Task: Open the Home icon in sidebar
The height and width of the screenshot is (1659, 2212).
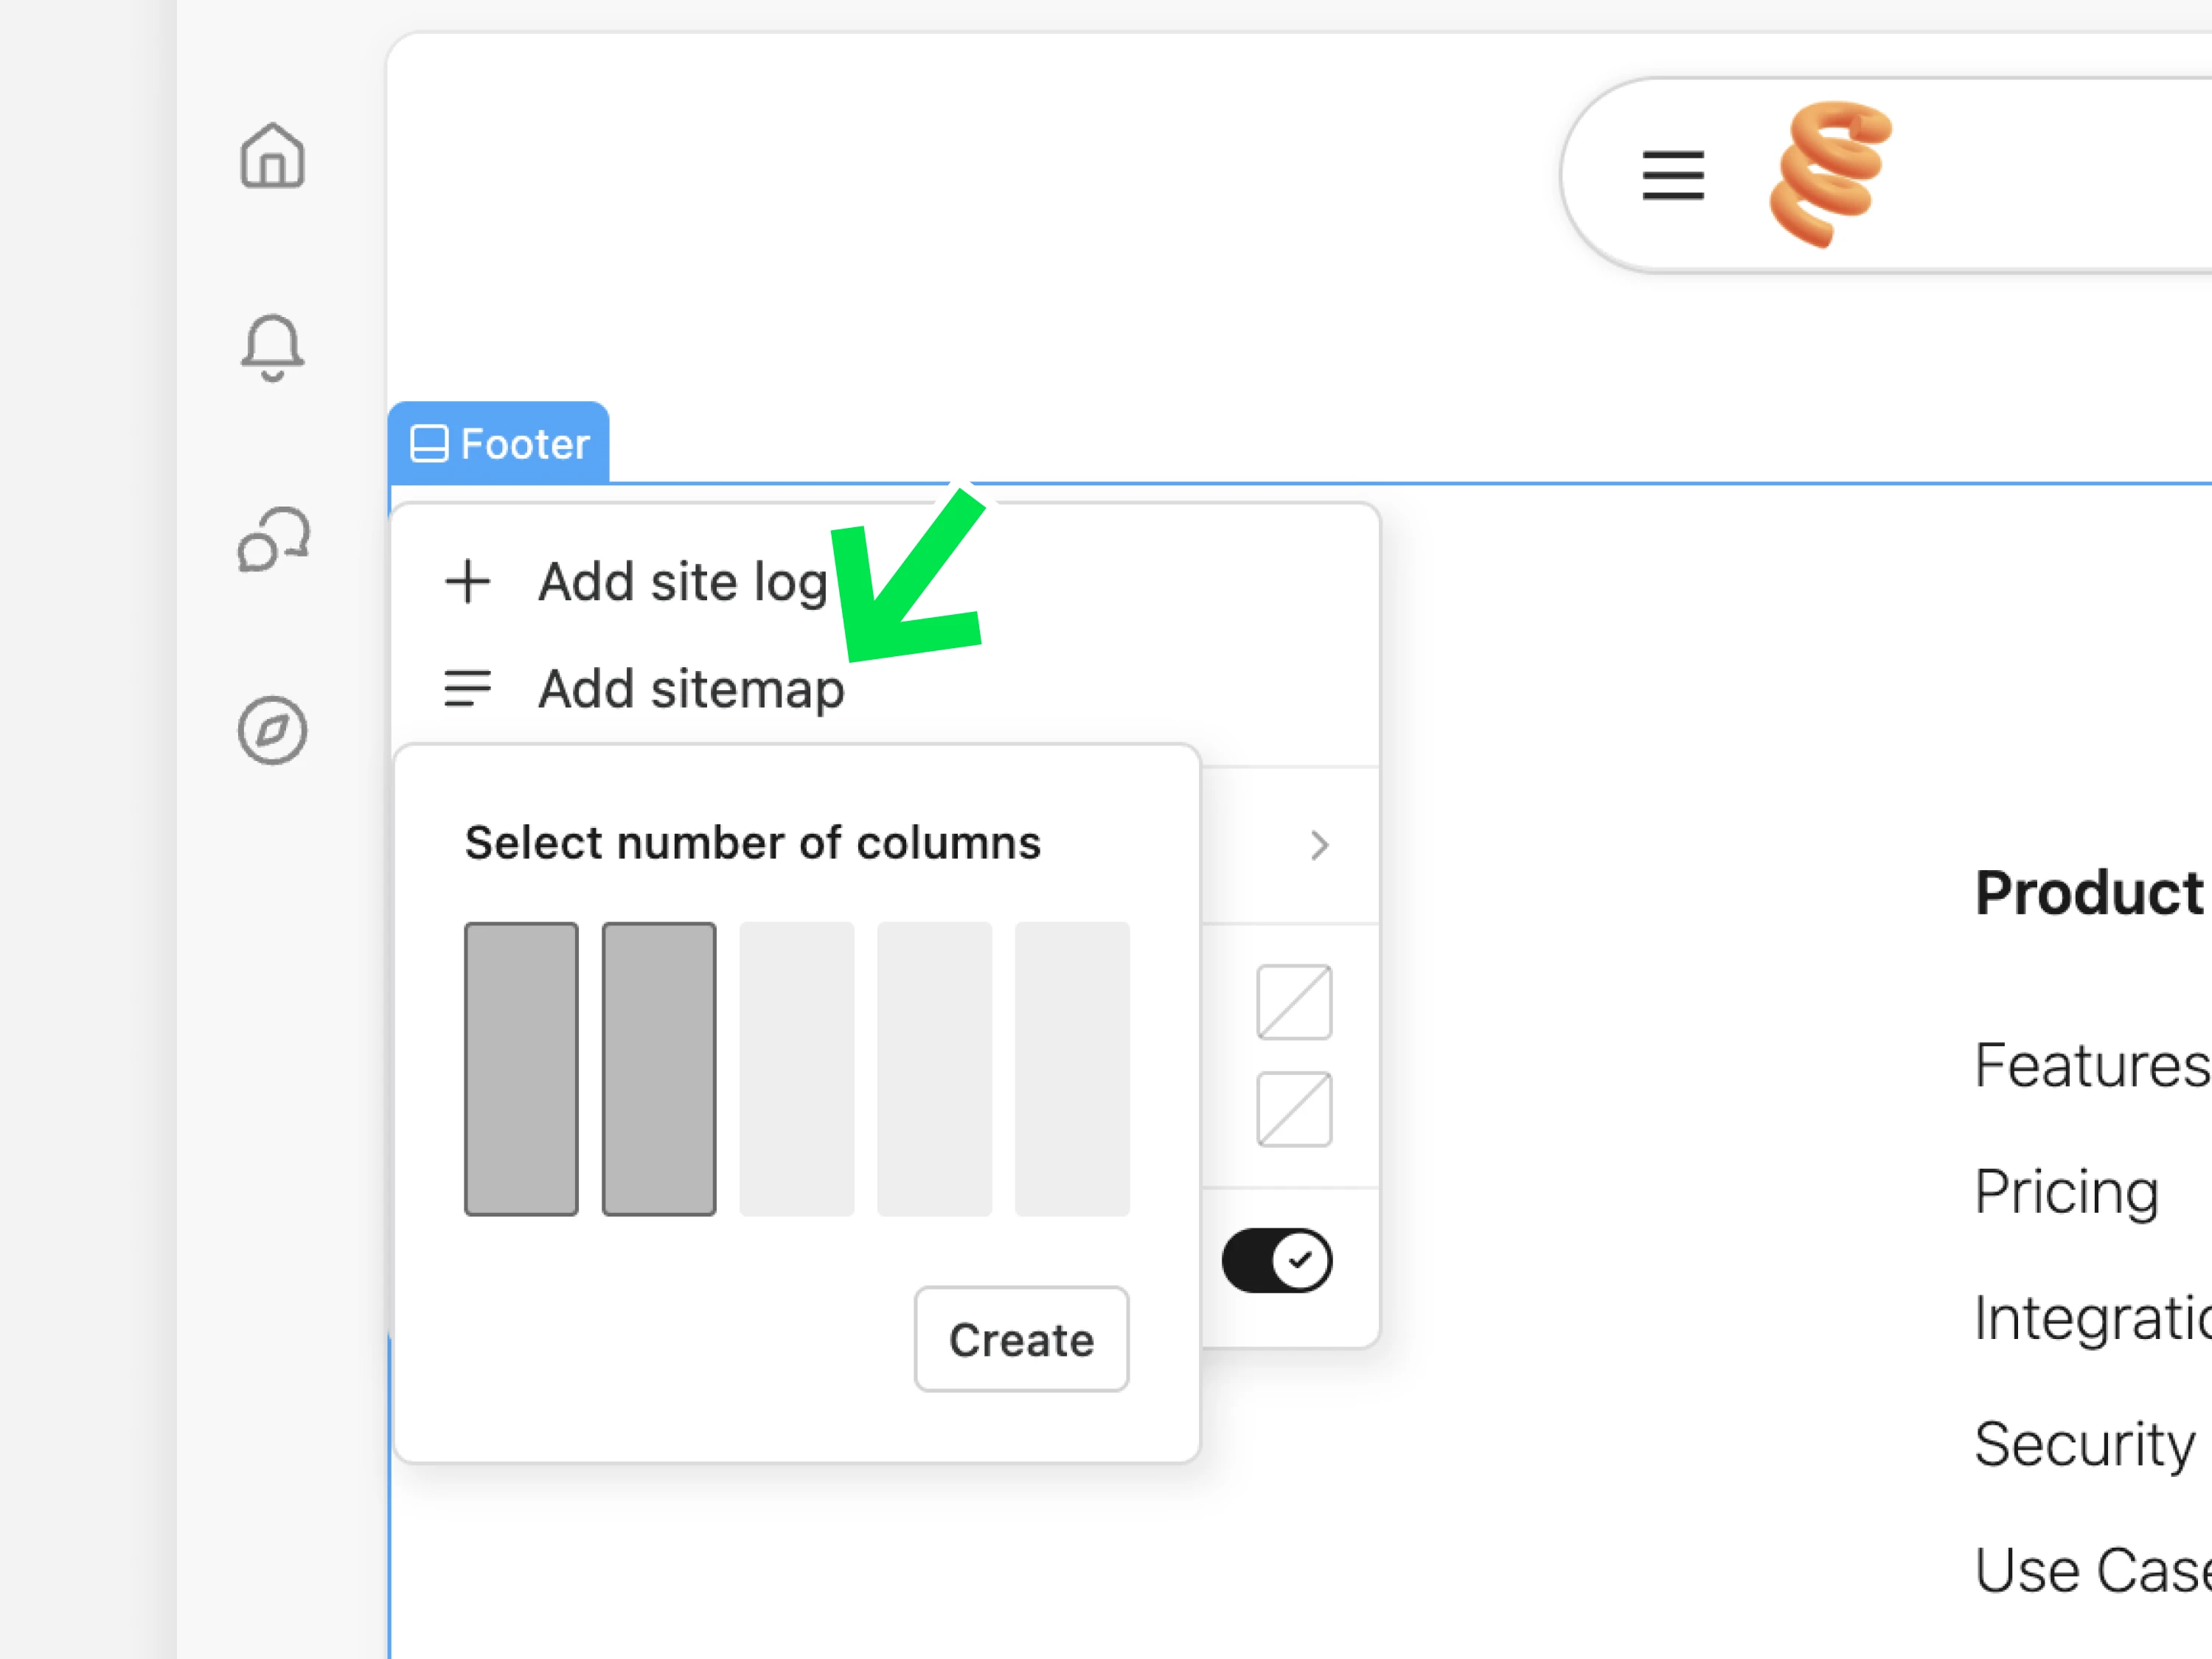Action: pos(272,156)
